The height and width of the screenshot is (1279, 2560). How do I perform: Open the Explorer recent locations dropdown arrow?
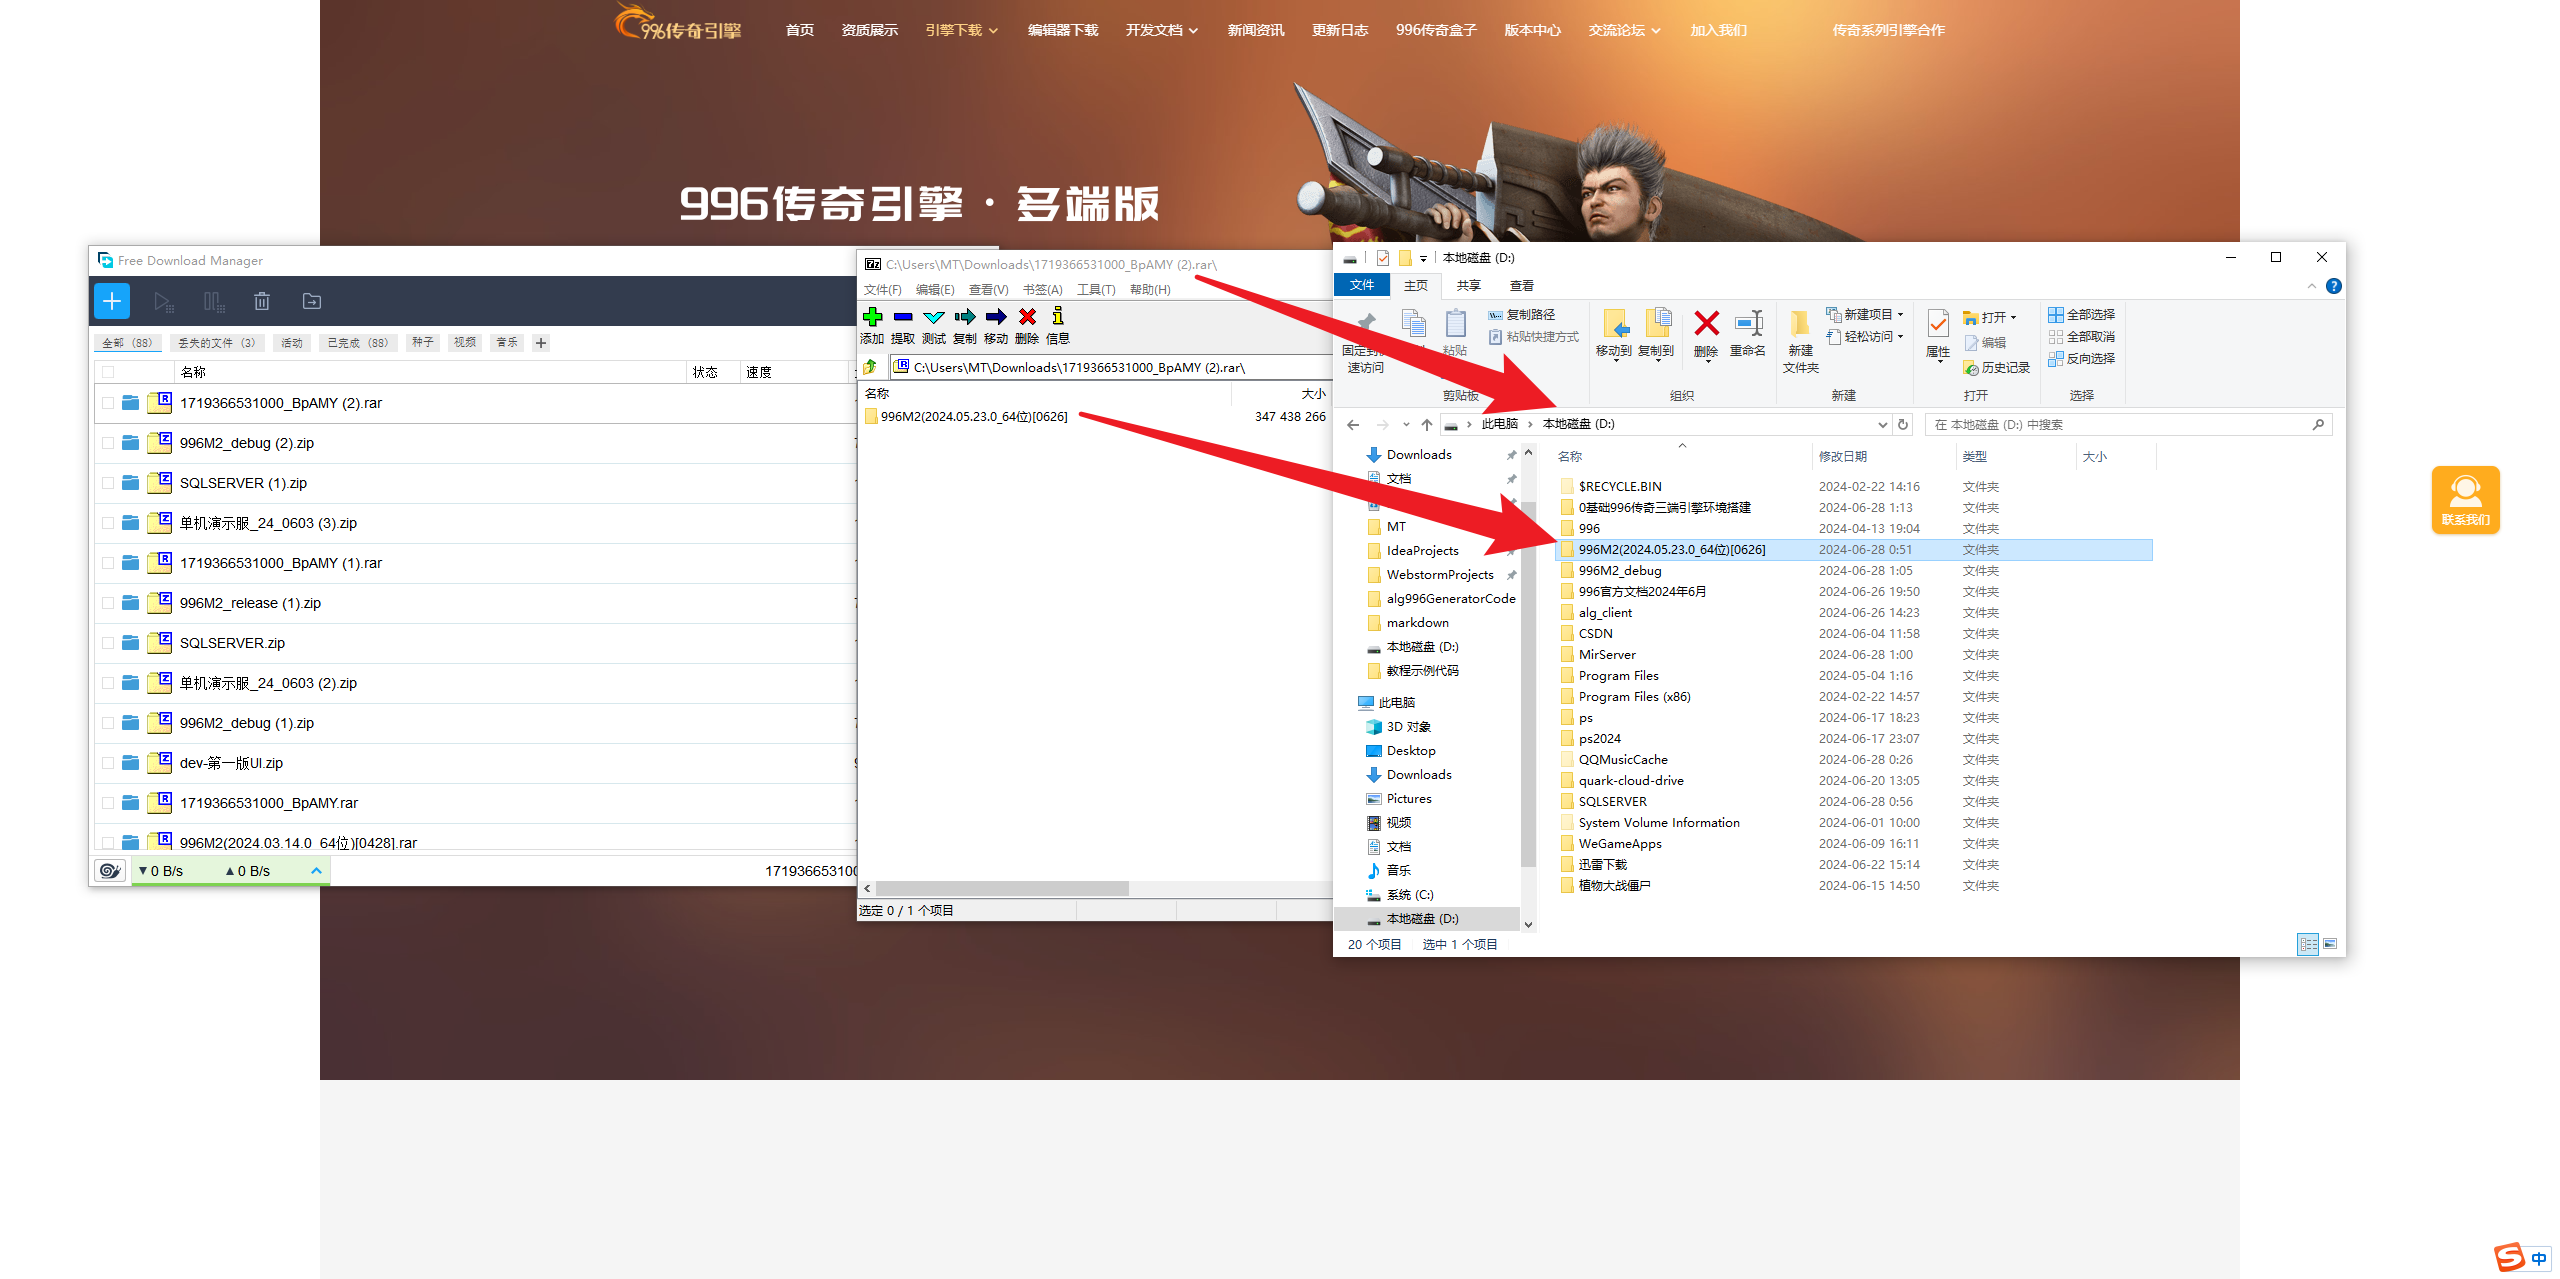coord(1406,425)
